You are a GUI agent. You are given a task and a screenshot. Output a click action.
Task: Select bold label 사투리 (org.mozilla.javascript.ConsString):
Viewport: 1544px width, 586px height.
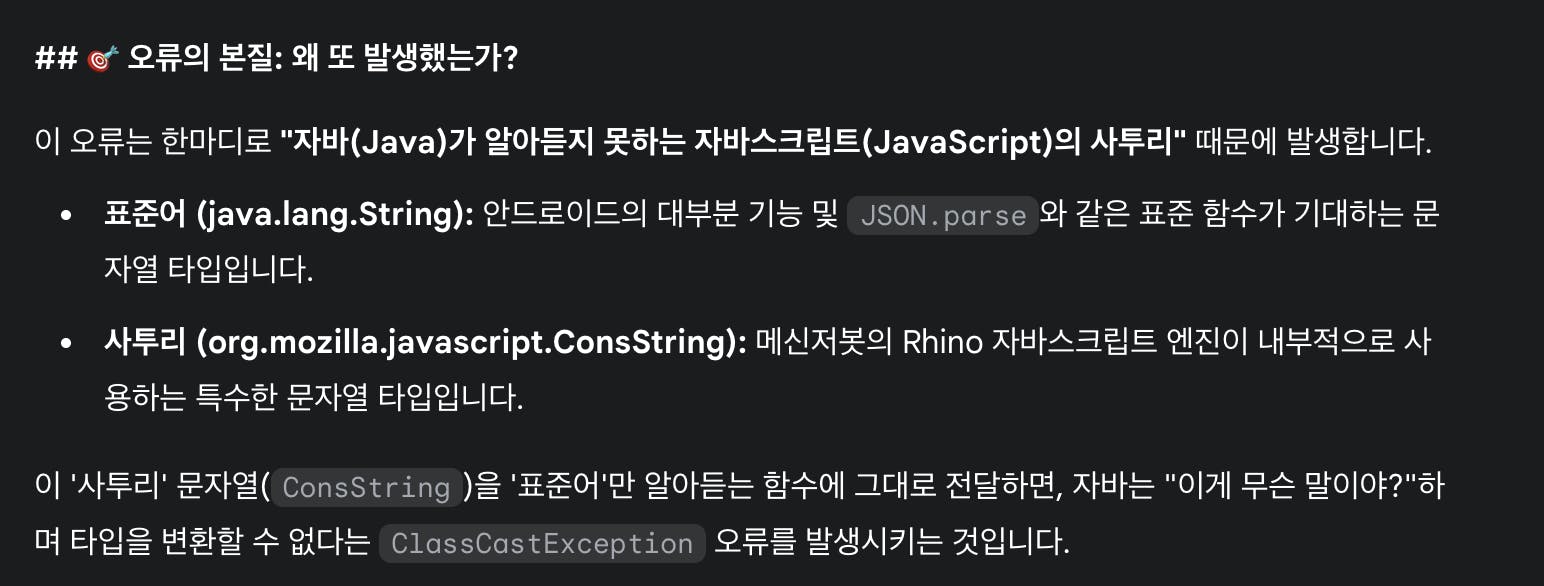pyautogui.click(x=426, y=343)
